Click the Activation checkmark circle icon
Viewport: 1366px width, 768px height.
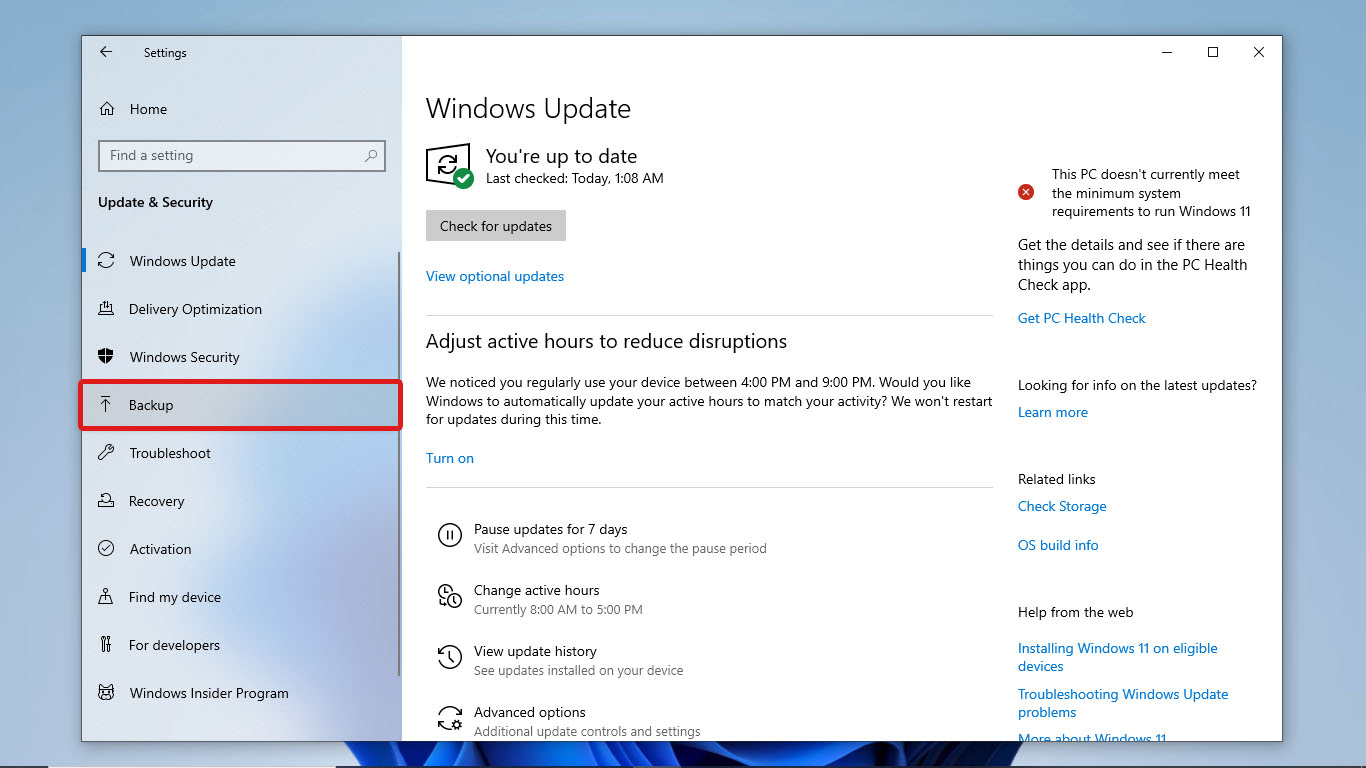[106, 549]
